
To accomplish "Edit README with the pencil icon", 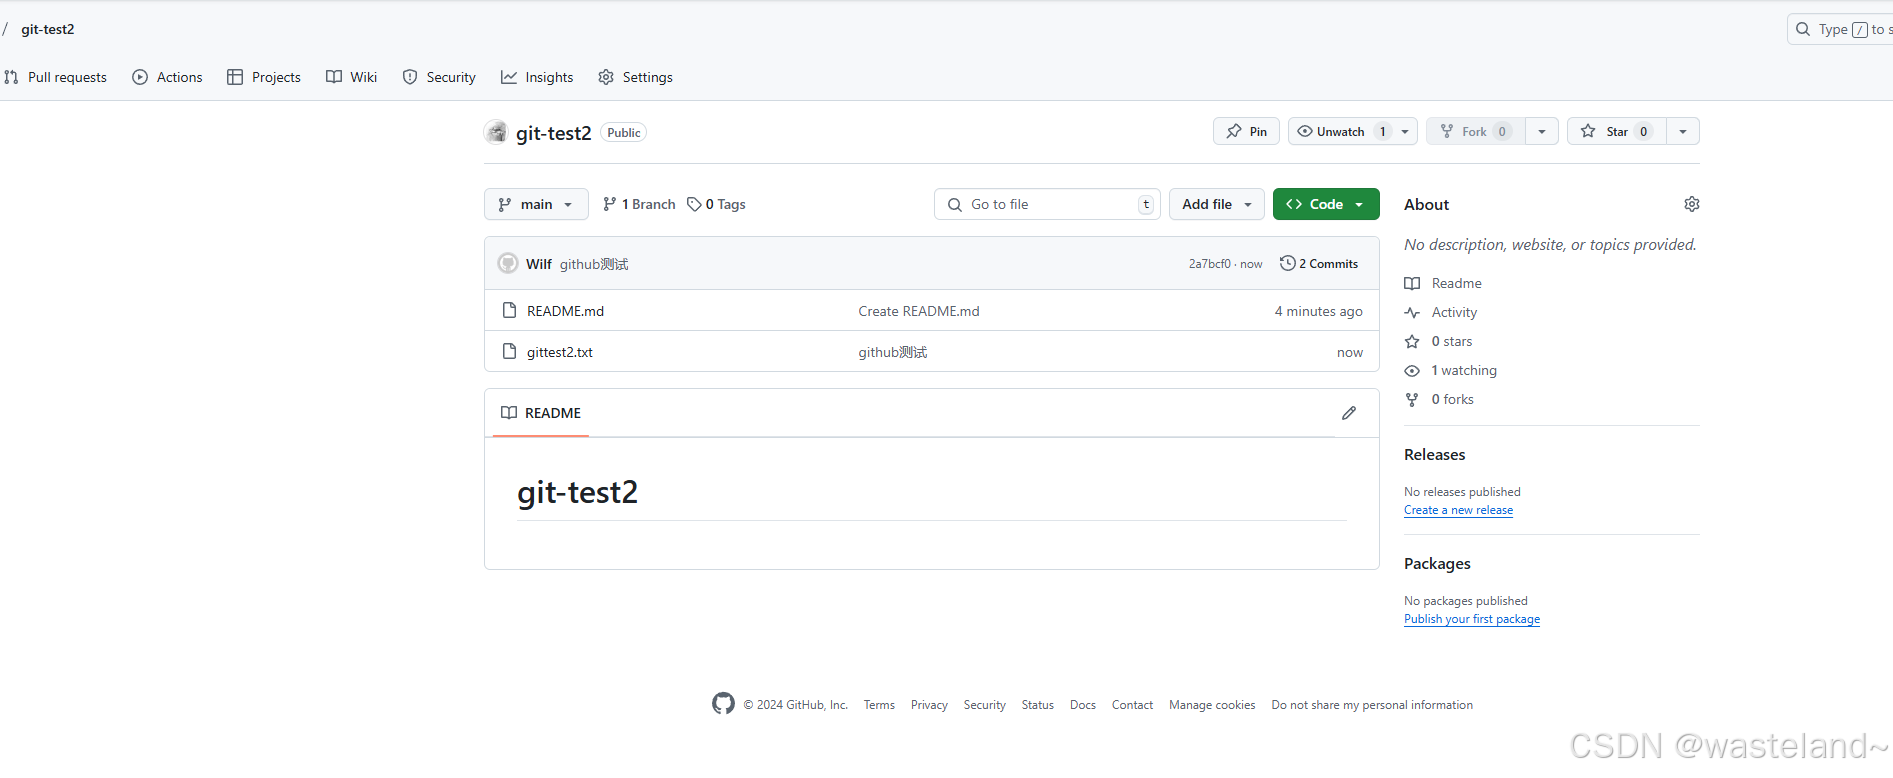I will 1349,413.
